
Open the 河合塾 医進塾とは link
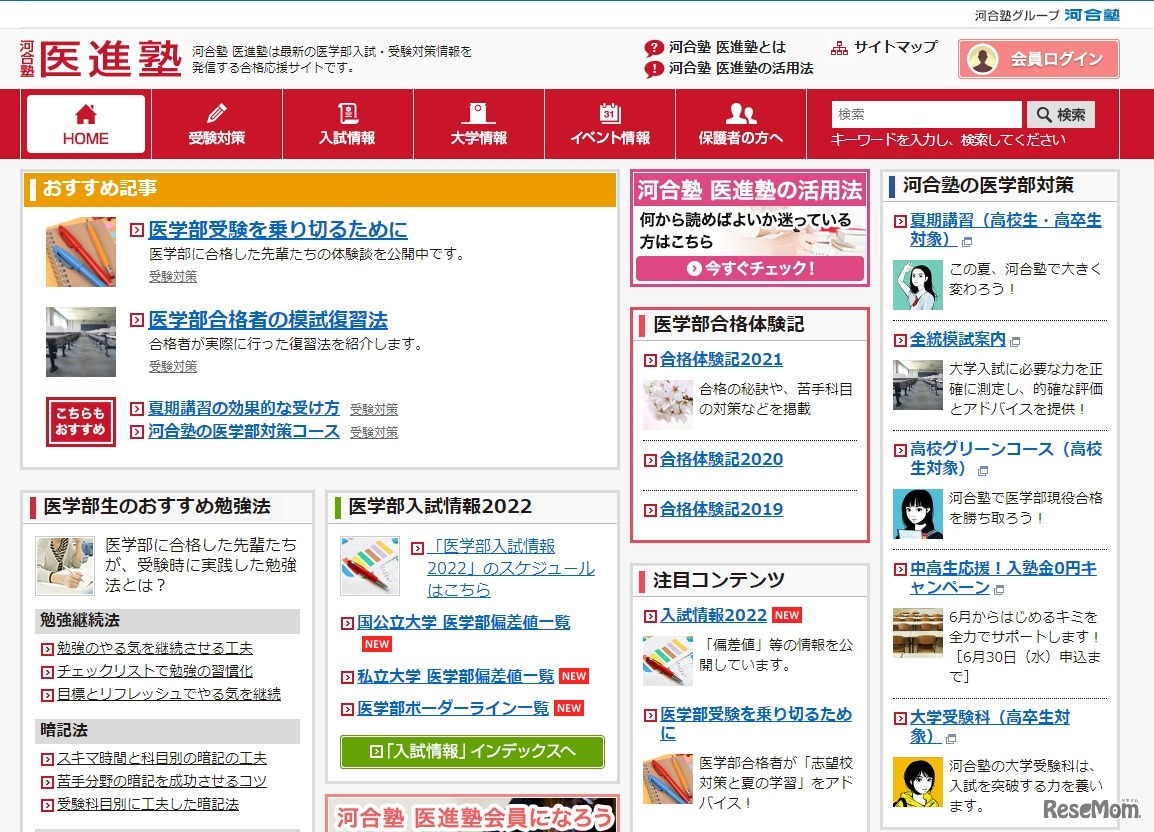pyautogui.click(x=727, y=47)
